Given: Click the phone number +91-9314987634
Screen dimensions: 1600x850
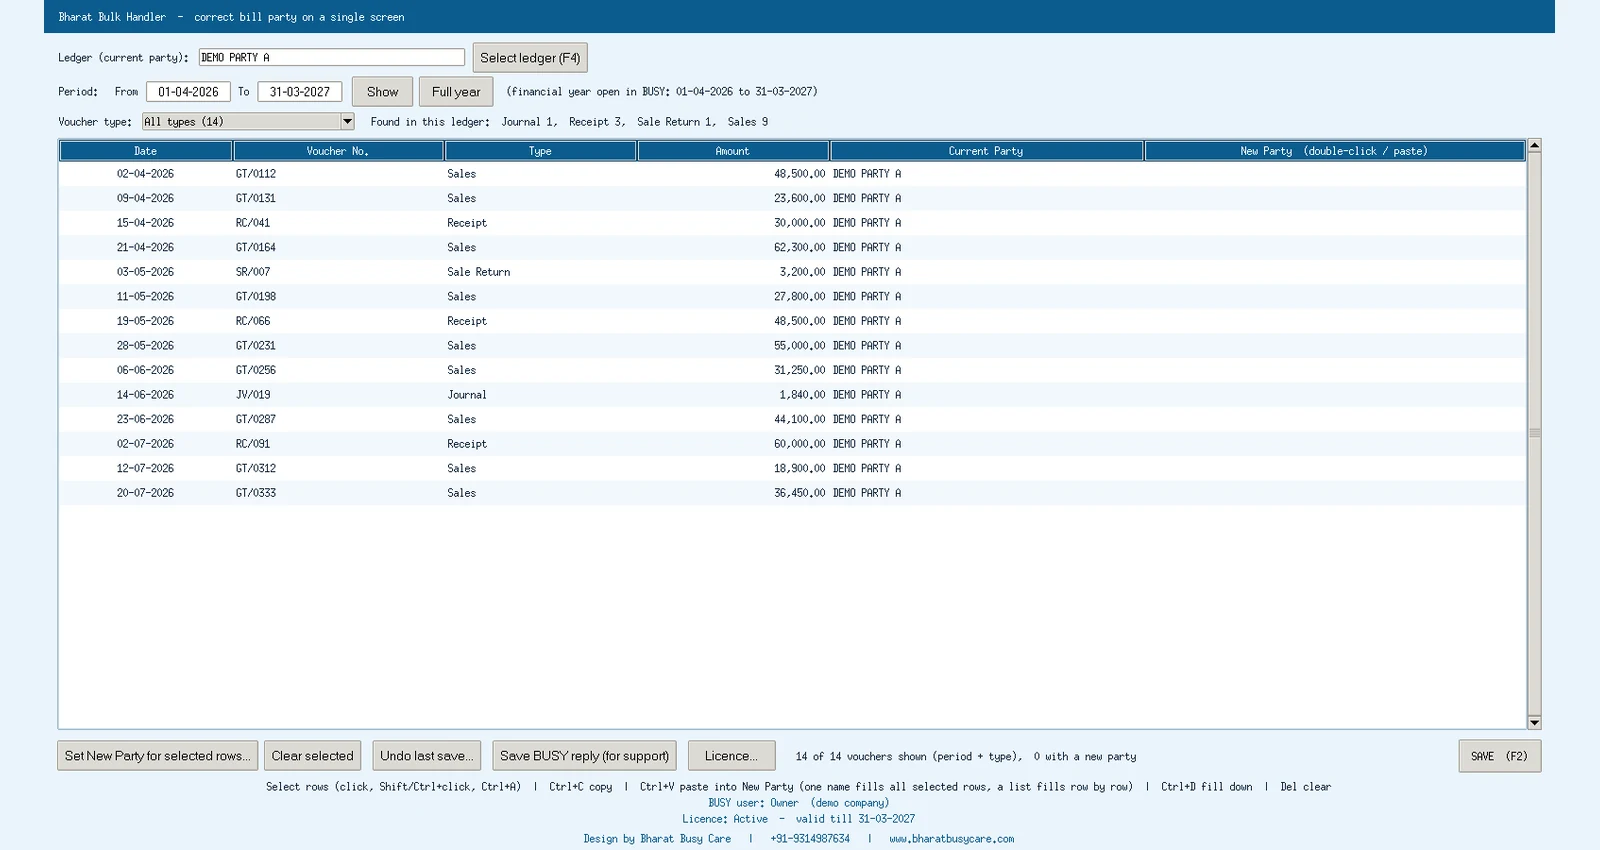Looking at the screenshot, I should click(810, 839).
